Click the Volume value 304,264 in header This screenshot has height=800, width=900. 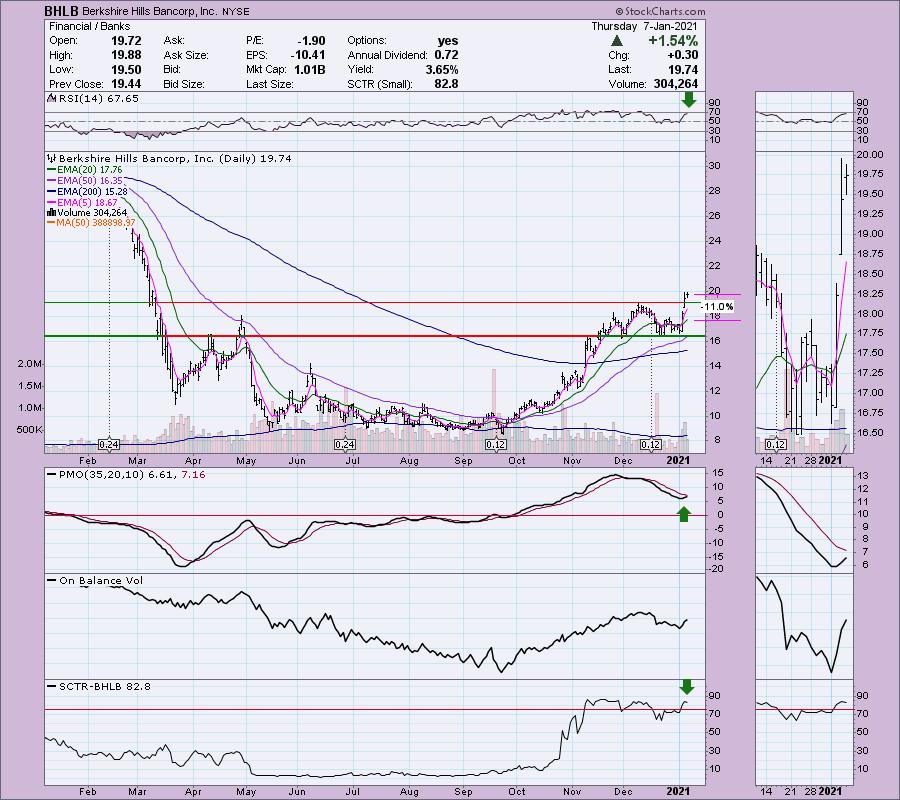click(x=676, y=84)
